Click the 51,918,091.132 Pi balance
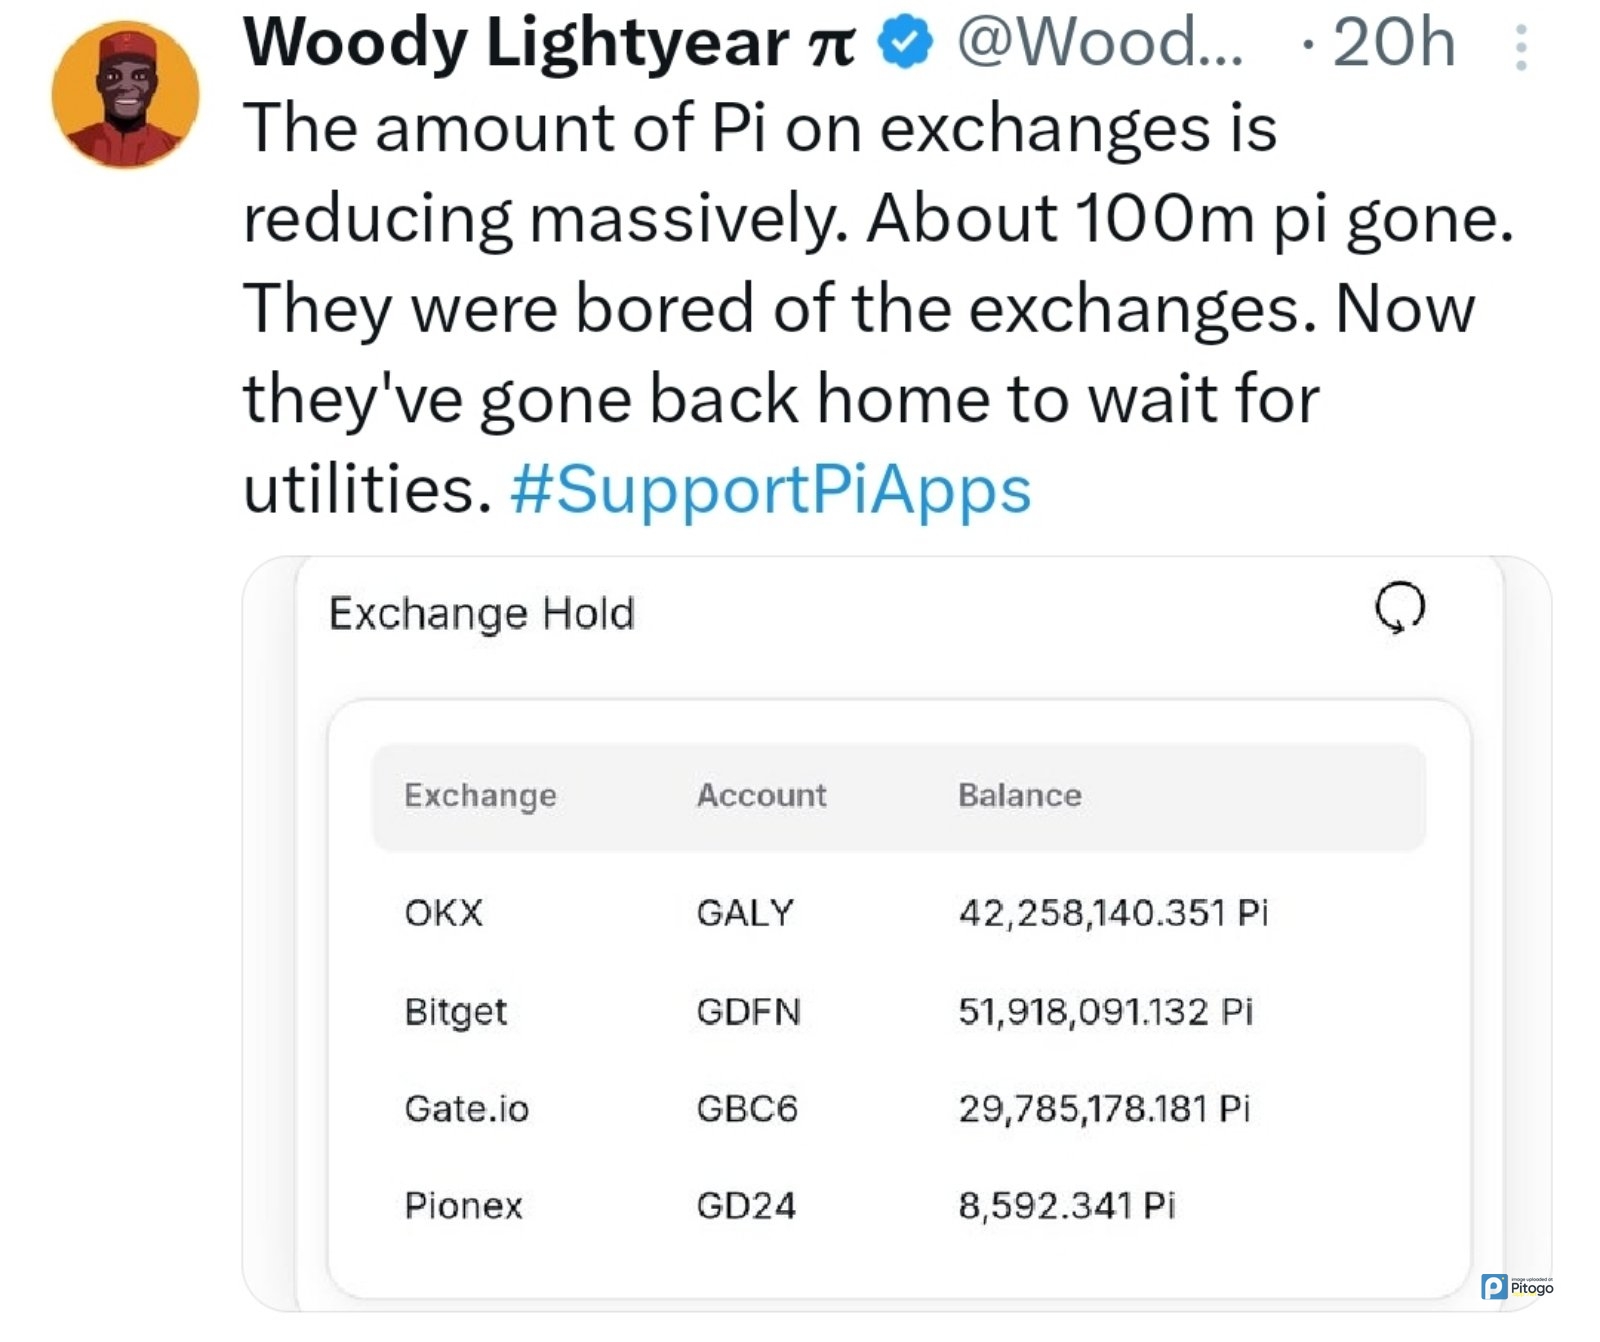 click(x=1105, y=1011)
